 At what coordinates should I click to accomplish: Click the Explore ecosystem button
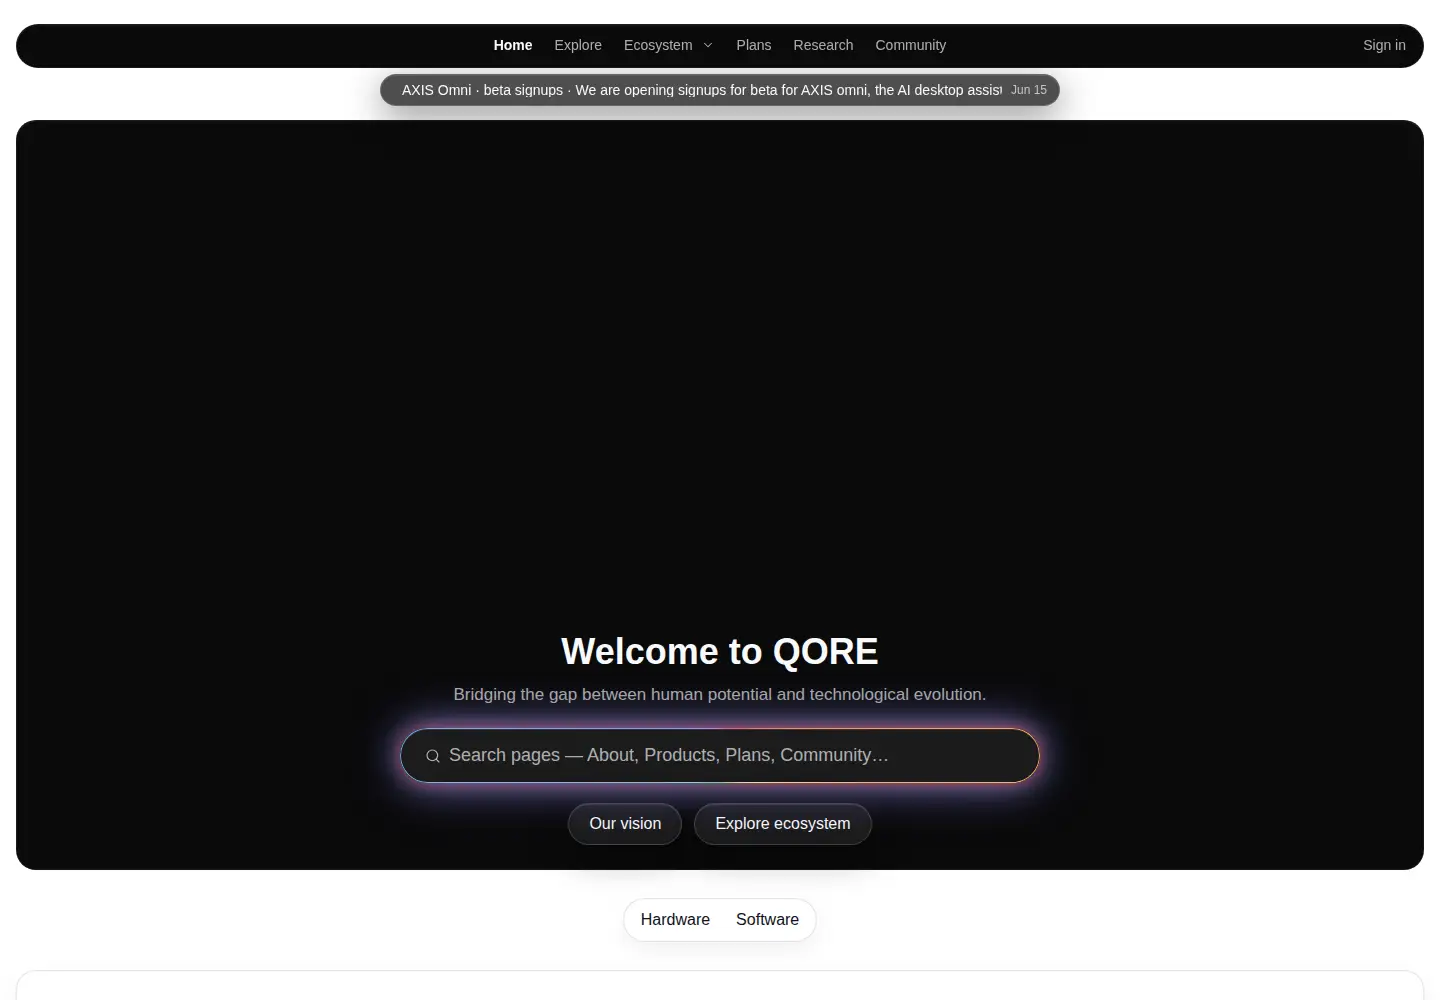[783, 824]
